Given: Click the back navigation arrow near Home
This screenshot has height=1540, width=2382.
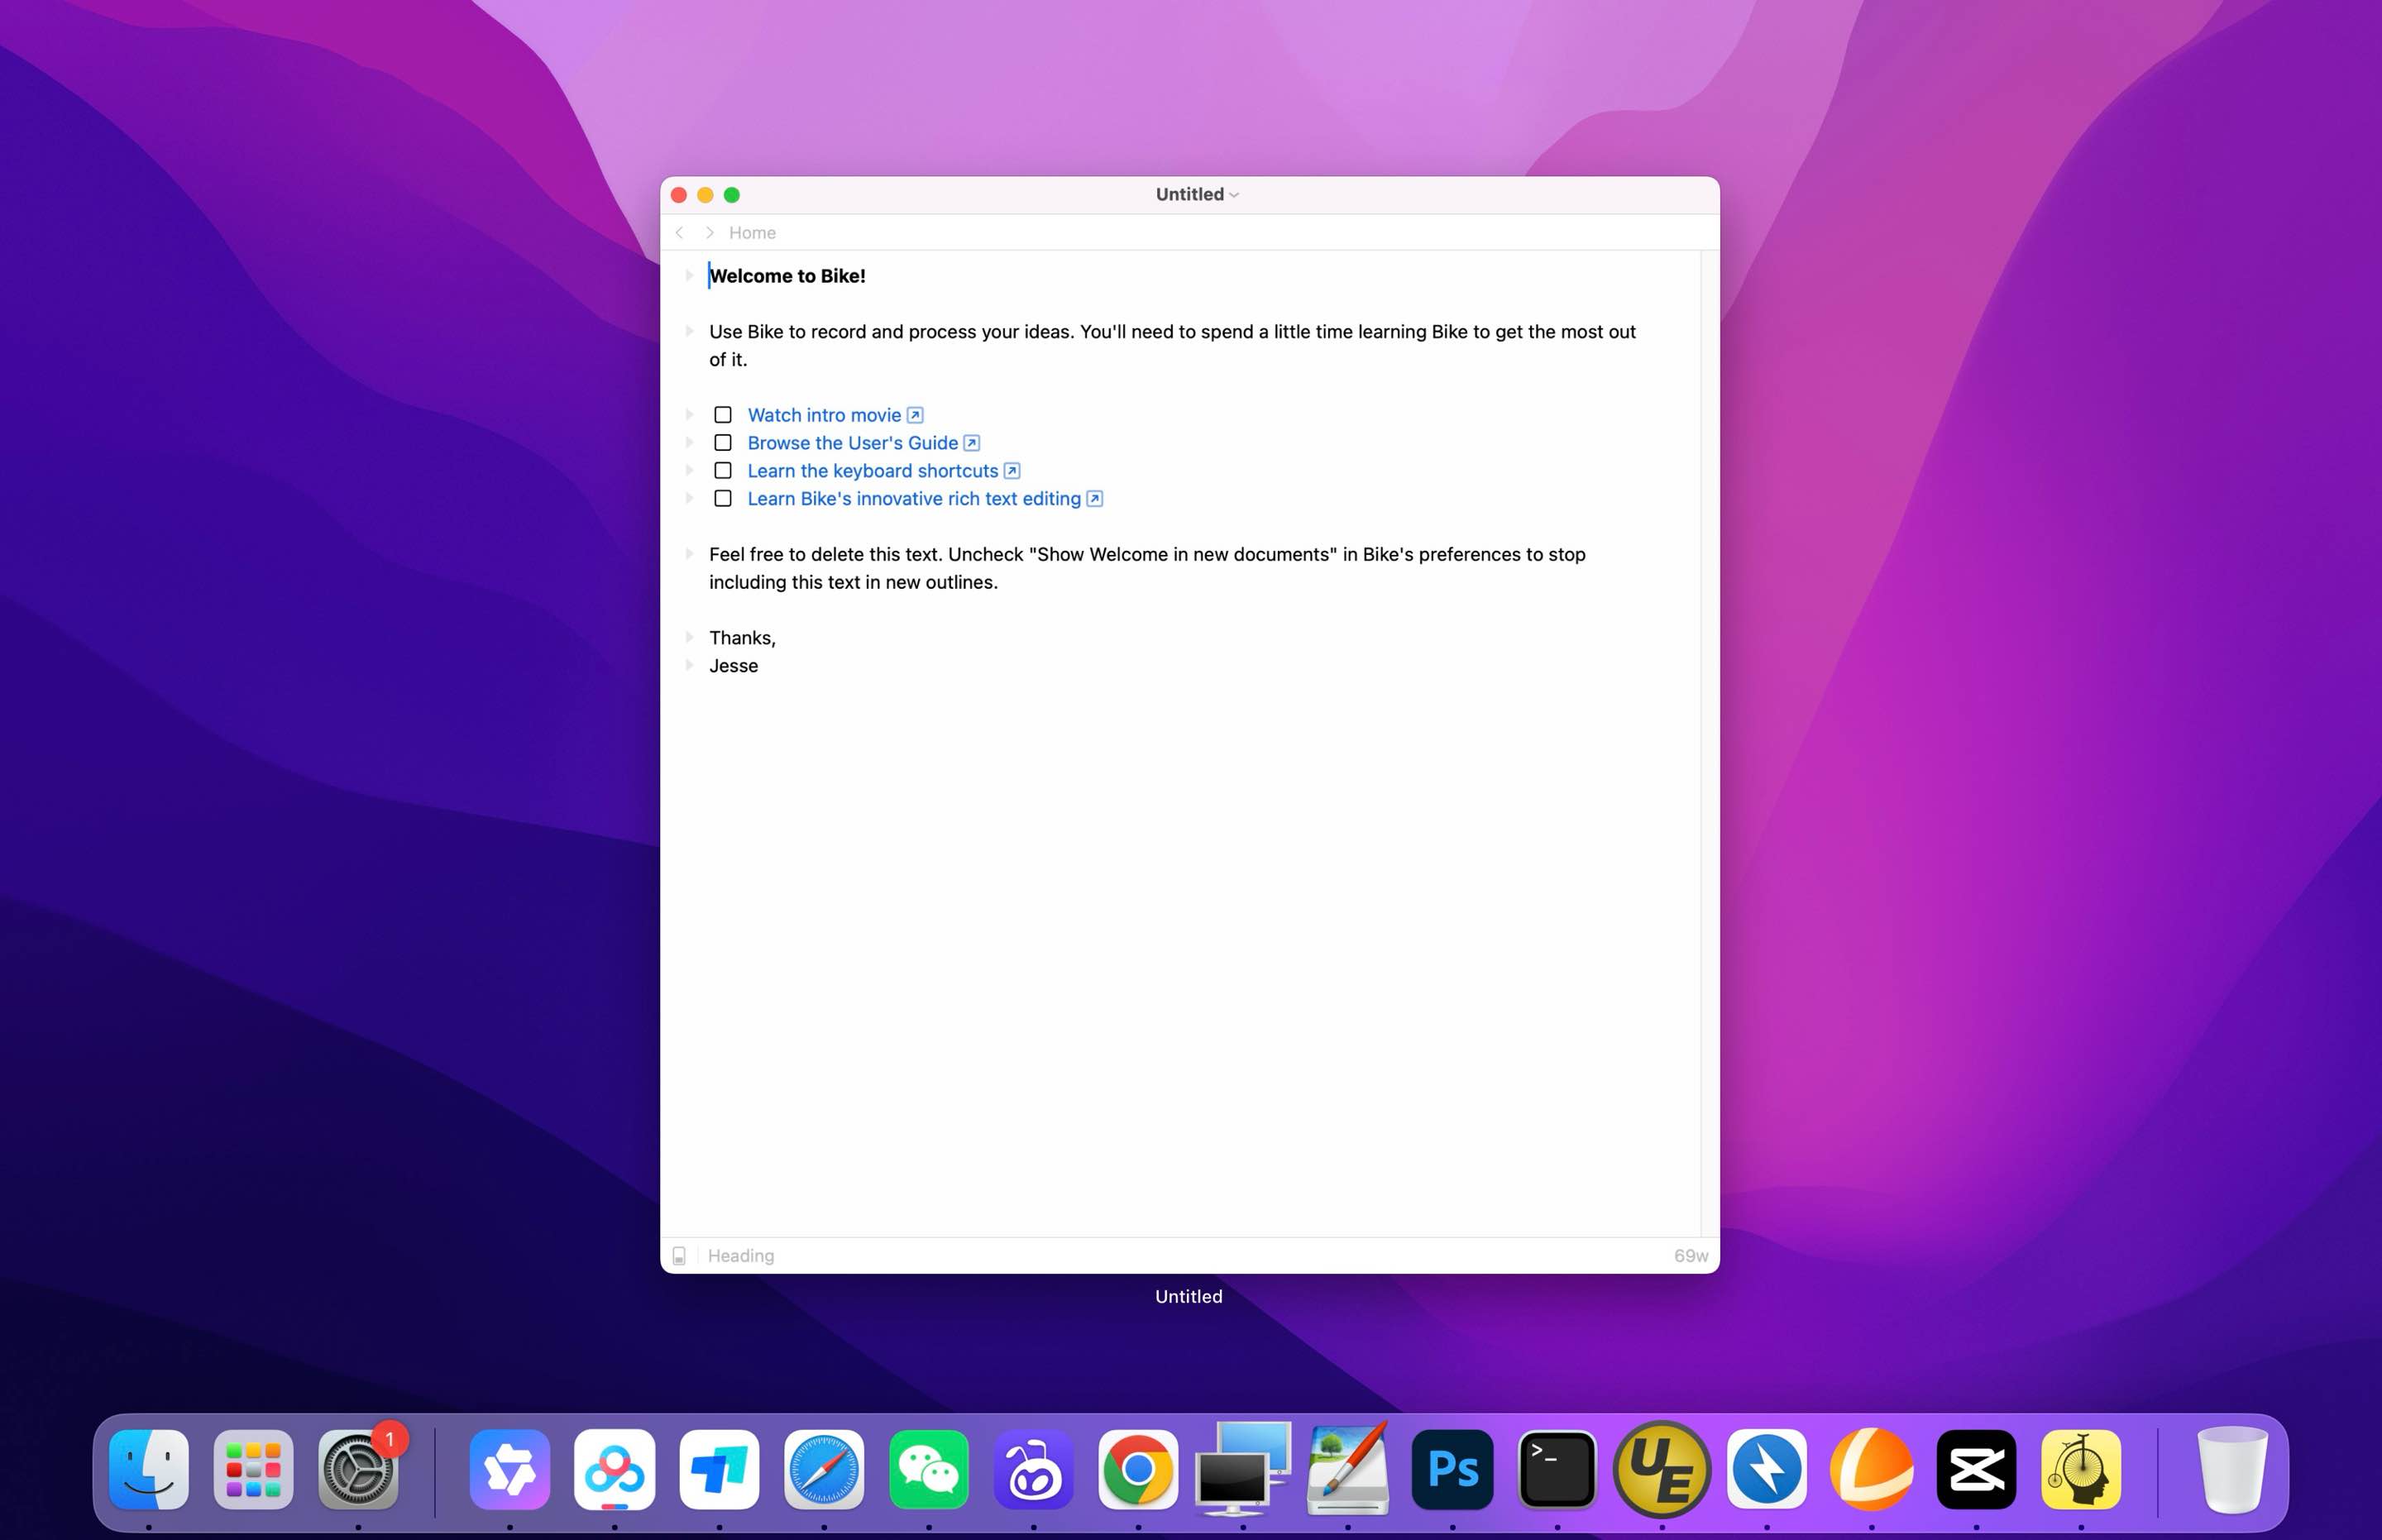Looking at the screenshot, I should tap(680, 232).
